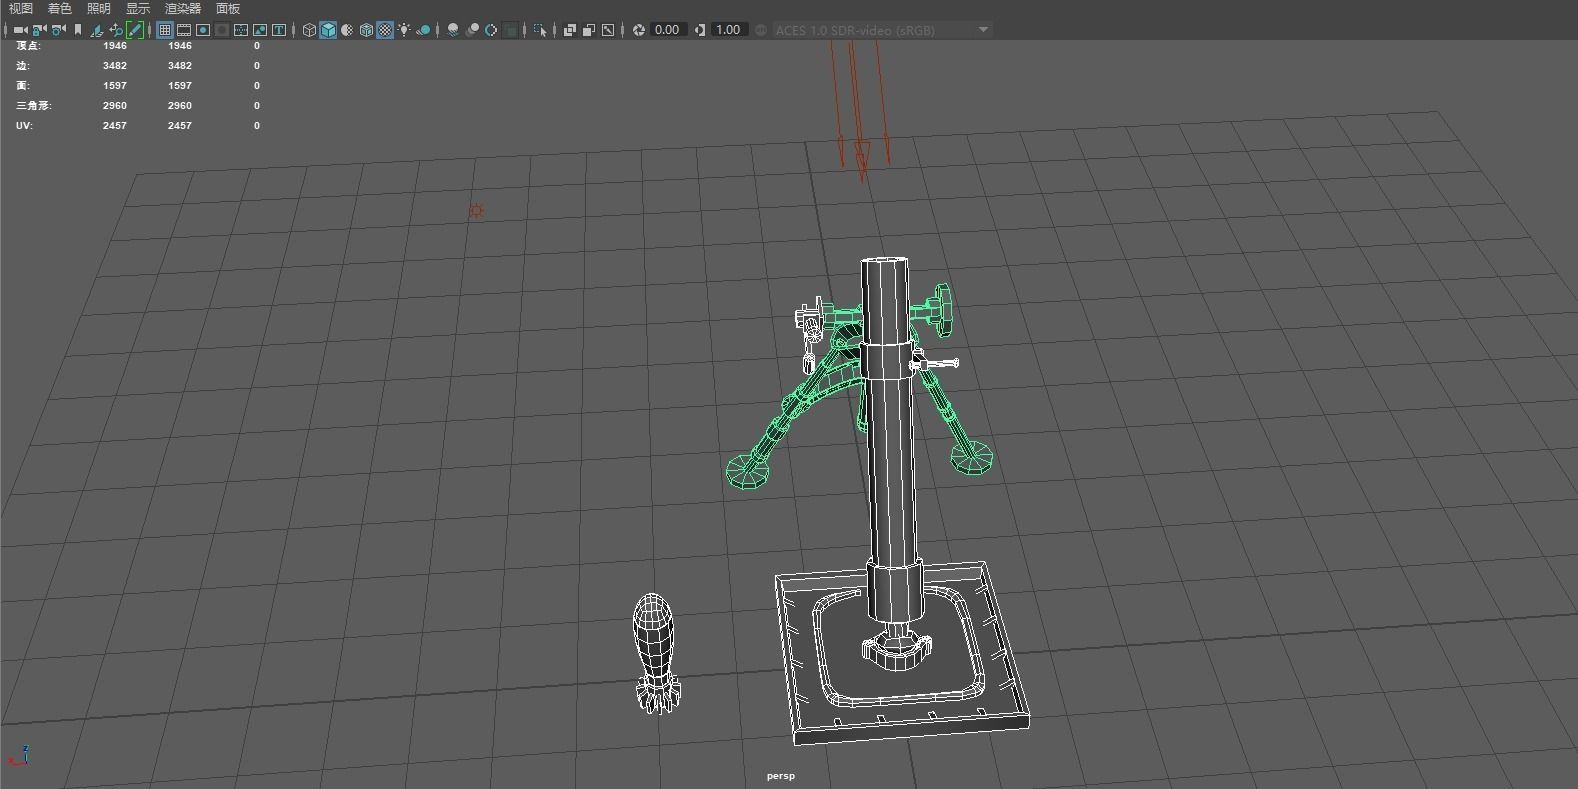This screenshot has width=1578, height=789.
Task: Select the red point light locator
Action: point(476,211)
